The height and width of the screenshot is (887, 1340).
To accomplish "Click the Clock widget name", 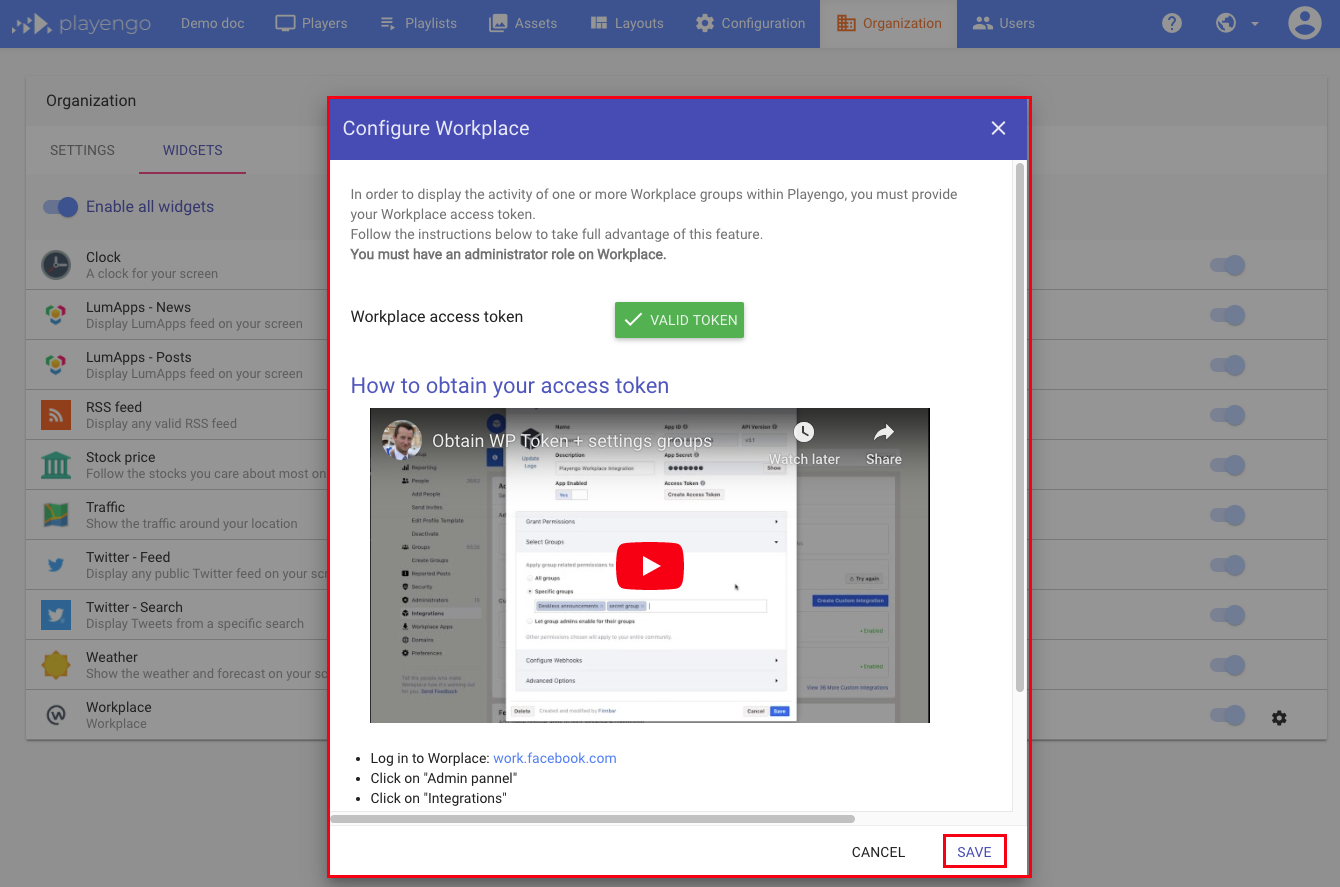I will [x=103, y=257].
